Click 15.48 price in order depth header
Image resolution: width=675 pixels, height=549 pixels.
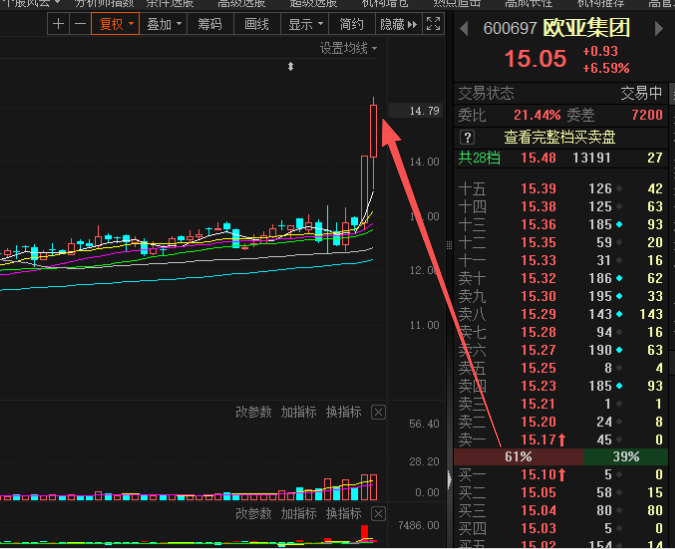[x=539, y=158]
